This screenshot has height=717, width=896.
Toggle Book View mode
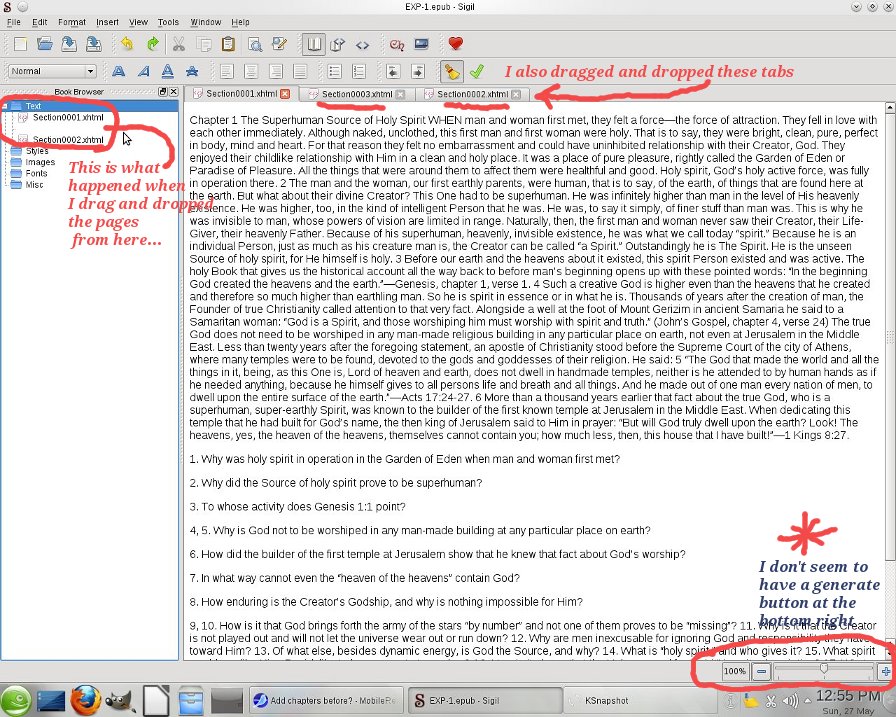coord(314,44)
